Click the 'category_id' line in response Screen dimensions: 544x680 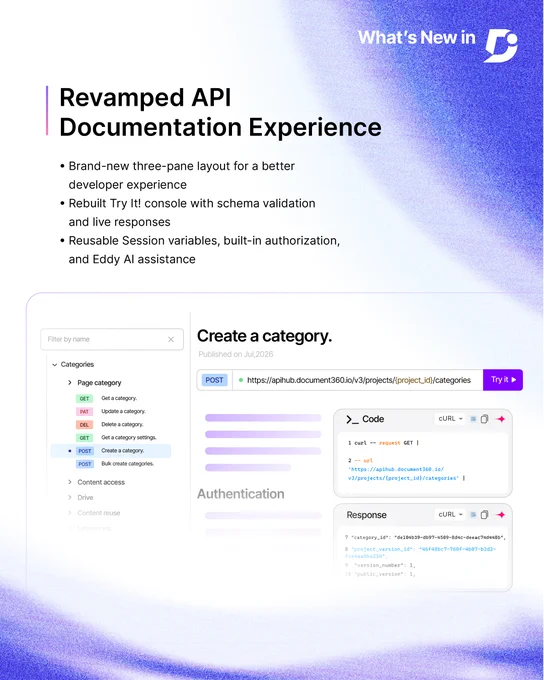[426, 538]
